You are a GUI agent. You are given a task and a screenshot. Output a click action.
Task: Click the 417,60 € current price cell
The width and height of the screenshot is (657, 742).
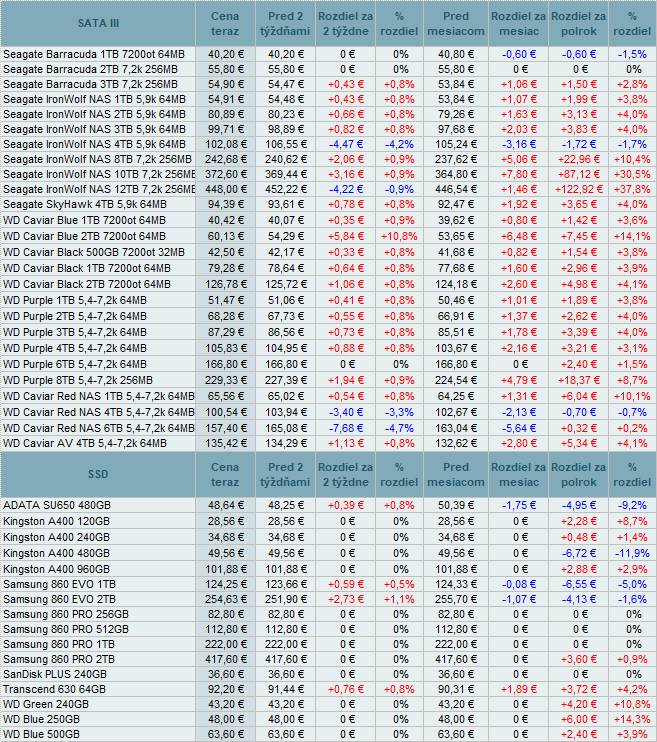[226, 660]
